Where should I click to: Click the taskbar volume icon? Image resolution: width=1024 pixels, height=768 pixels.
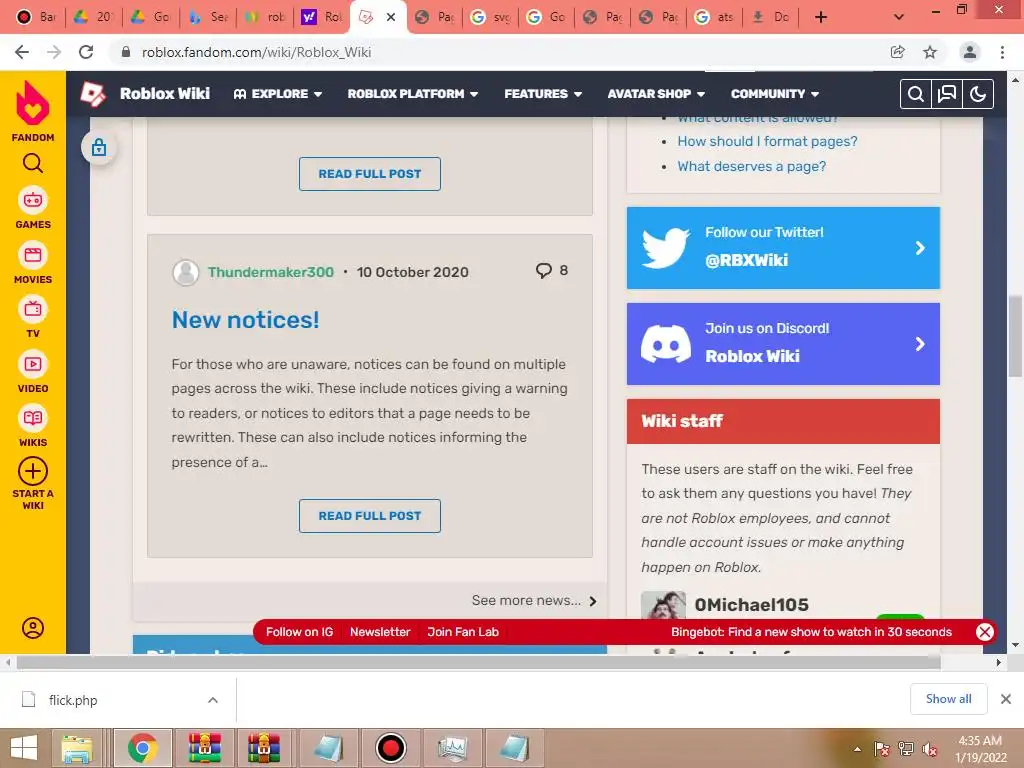929,749
